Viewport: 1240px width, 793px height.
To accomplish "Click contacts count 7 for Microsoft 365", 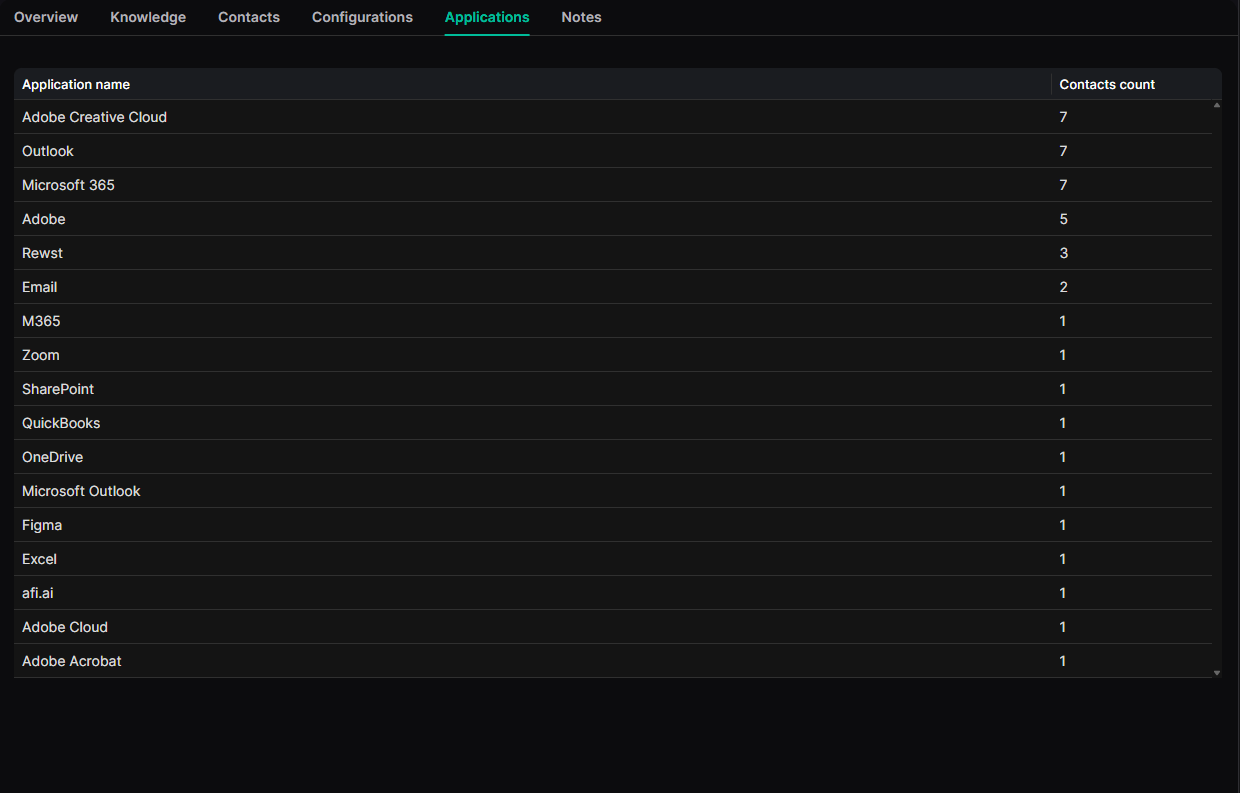I will tap(1063, 185).
